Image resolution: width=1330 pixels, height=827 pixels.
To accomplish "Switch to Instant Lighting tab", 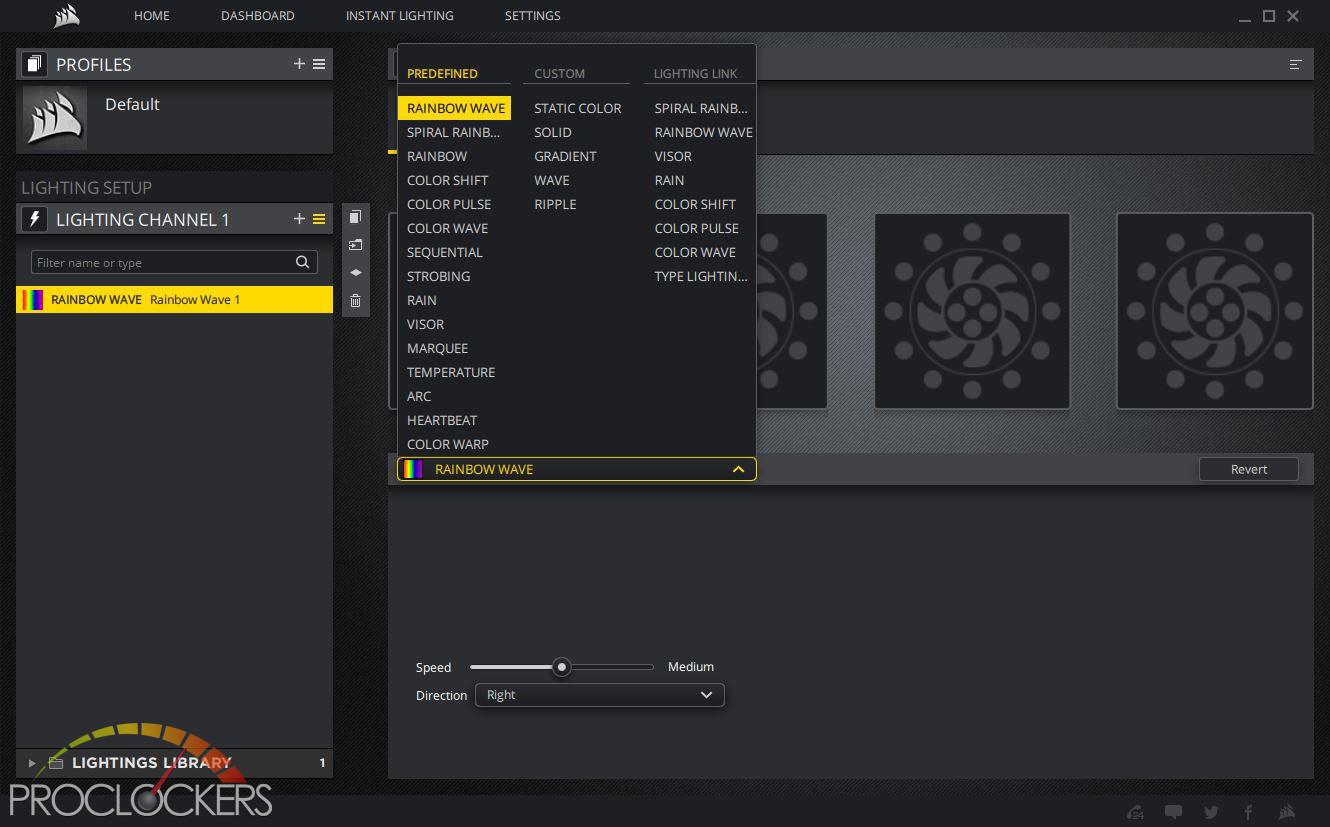I will point(399,15).
